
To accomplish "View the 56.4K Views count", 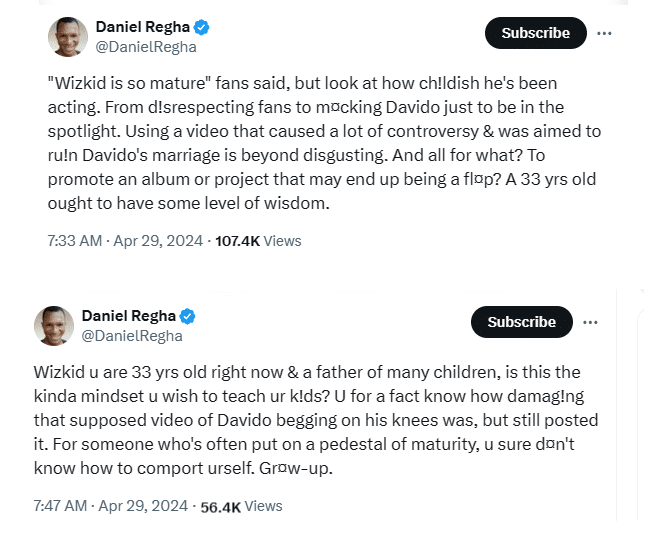I will [241, 506].
